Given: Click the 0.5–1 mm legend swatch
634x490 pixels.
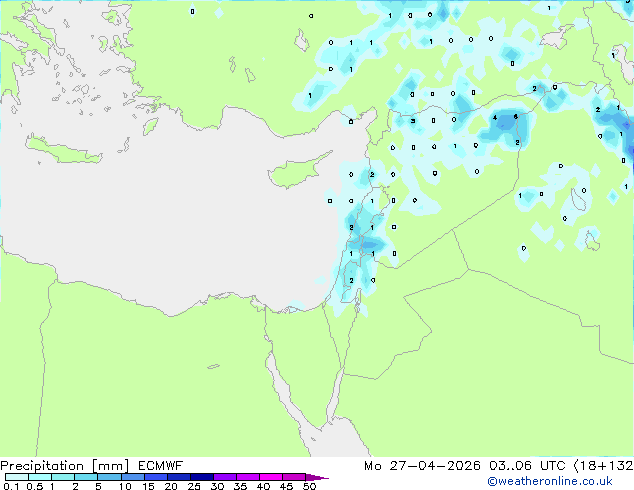Looking at the screenshot, I should tap(40, 477).
